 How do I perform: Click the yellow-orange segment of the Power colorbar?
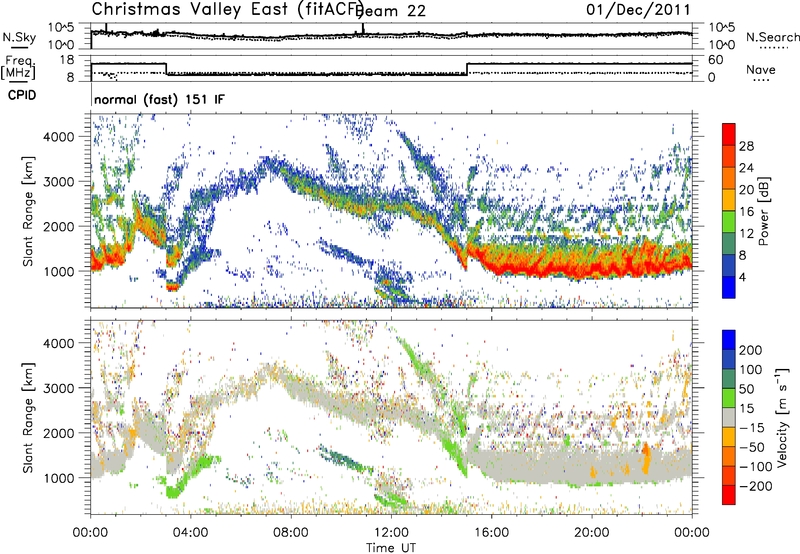729,200
